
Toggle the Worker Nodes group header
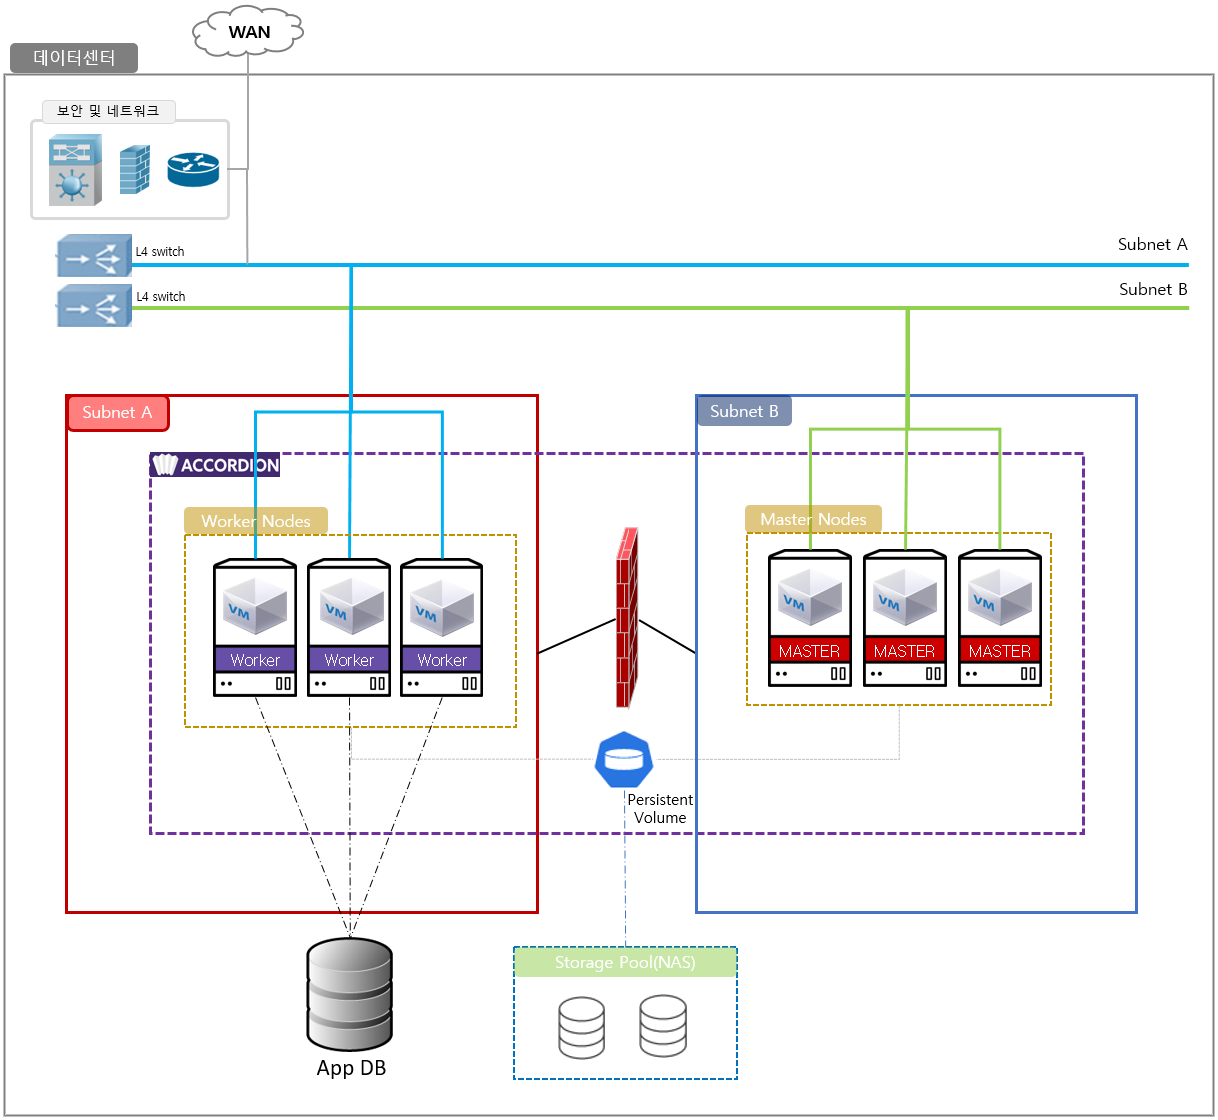pos(255,521)
